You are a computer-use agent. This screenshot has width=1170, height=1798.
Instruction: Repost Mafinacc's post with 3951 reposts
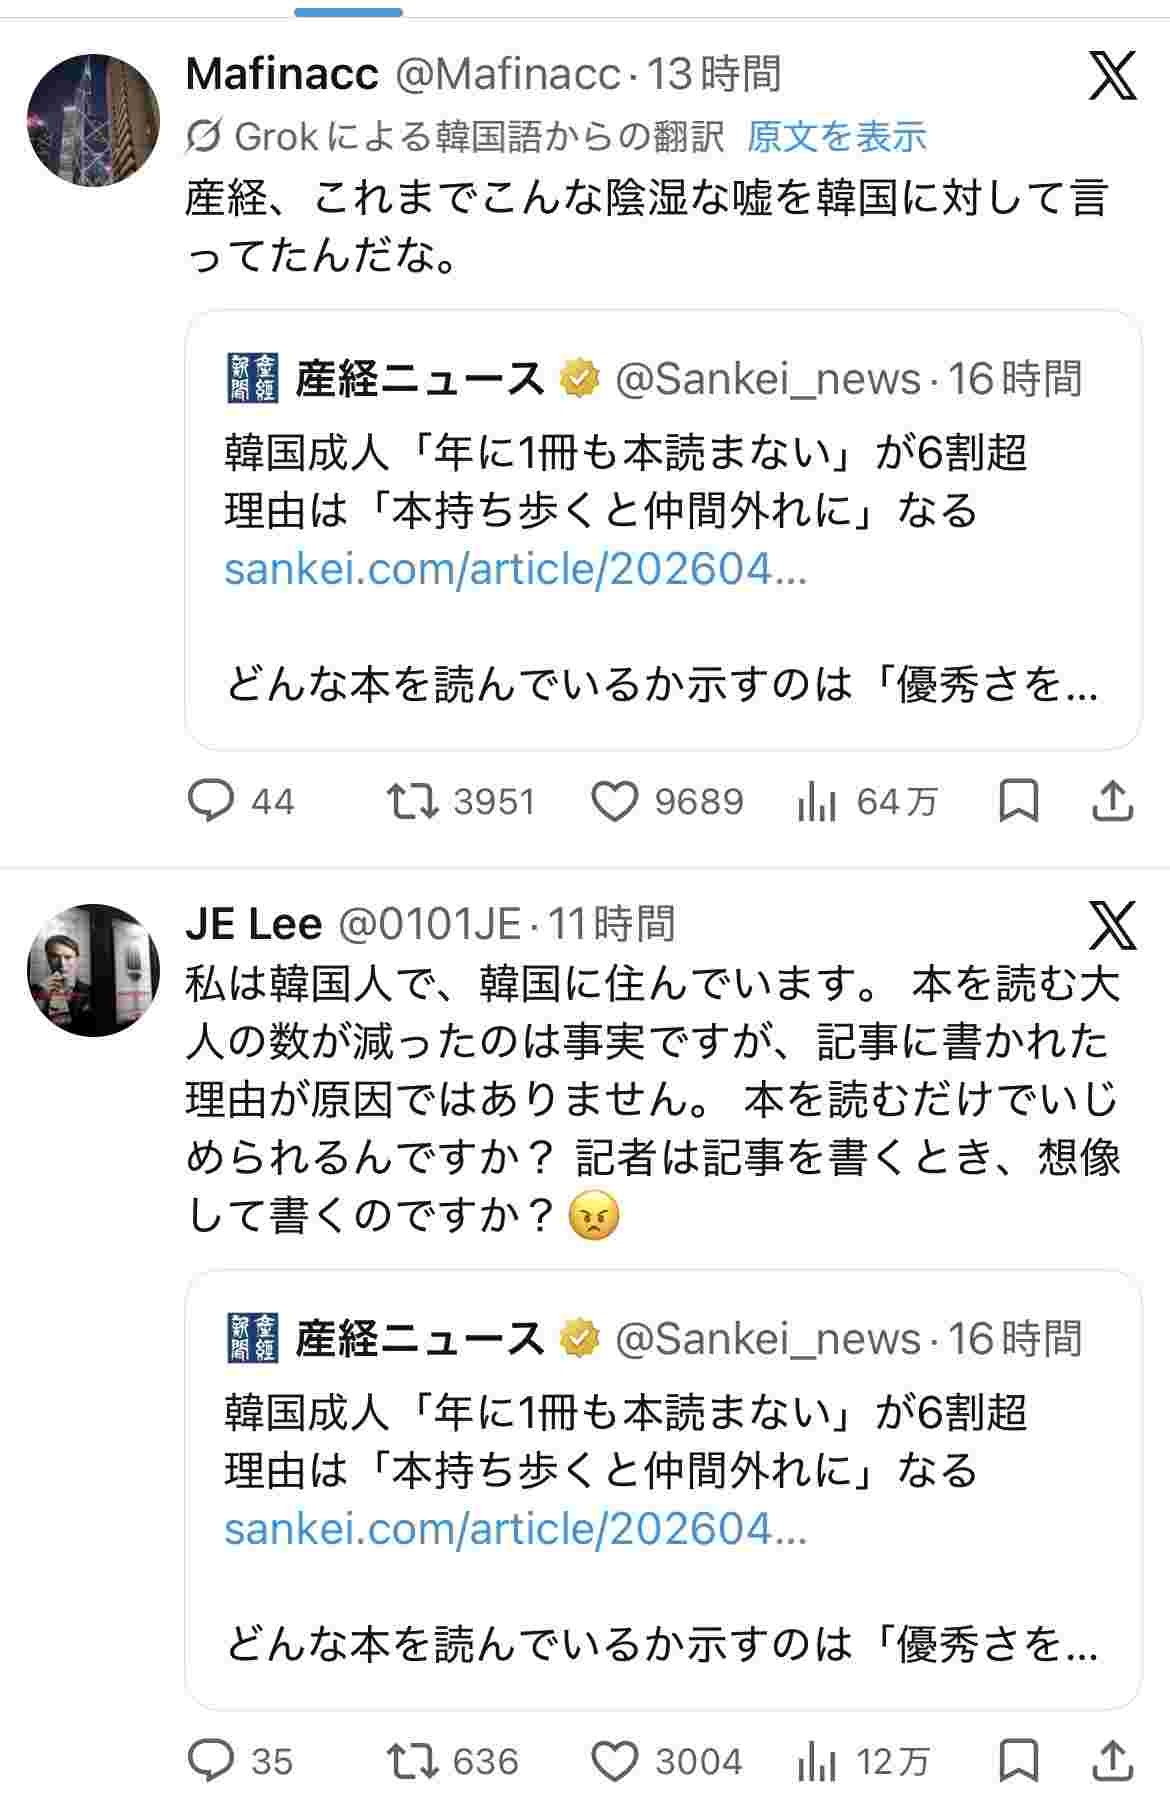pos(413,801)
